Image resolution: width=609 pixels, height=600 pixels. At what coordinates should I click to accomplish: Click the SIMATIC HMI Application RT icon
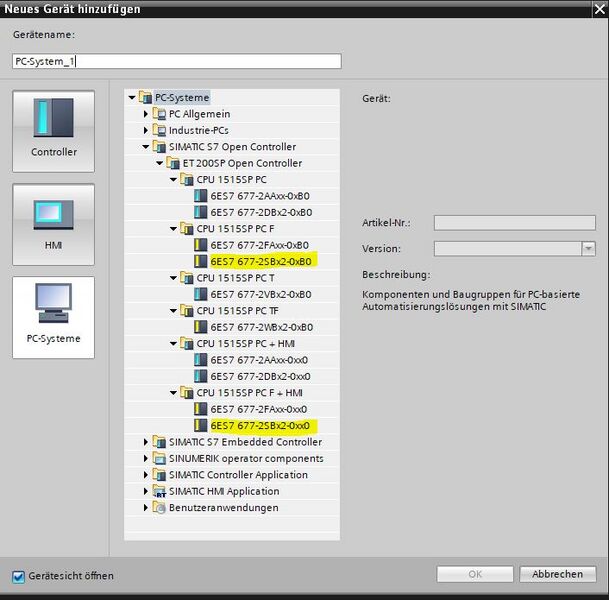point(159,491)
